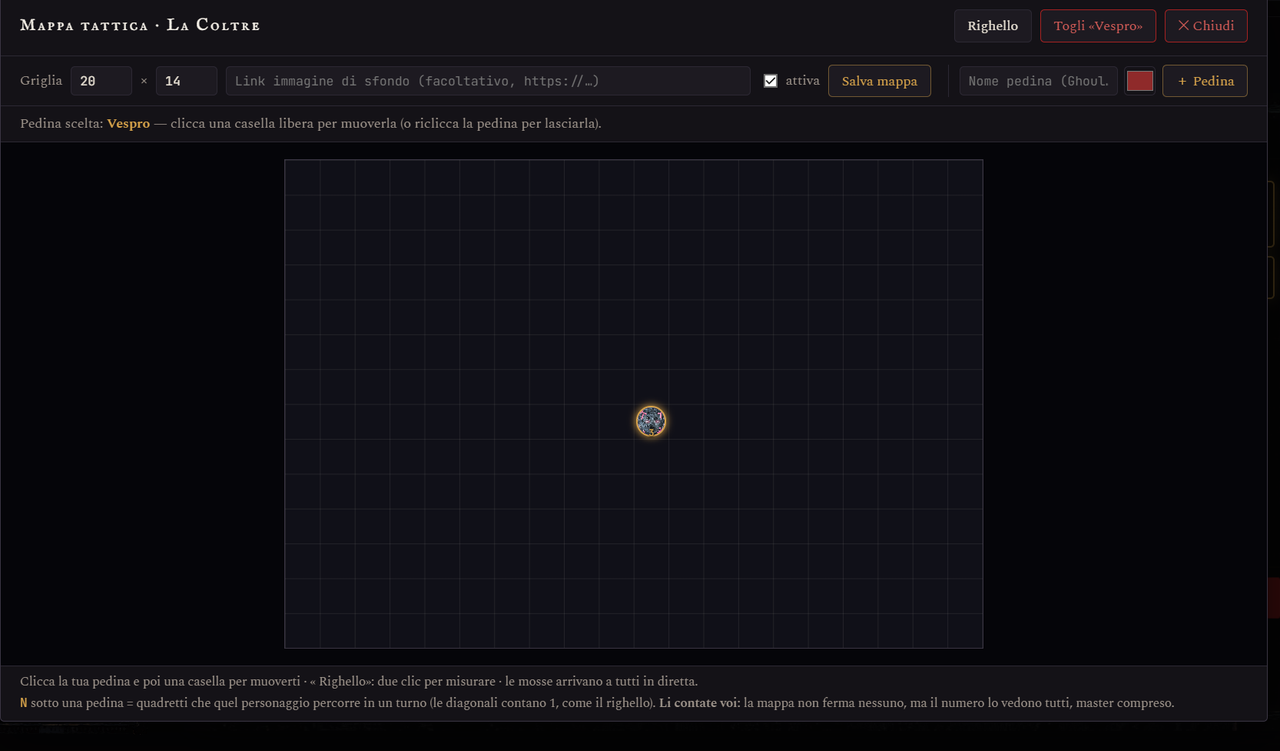The width and height of the screenshot is (1280, 751).
Task: Focus the grid width field showing 20
Action: pyautogui.click(x=101, y=81)
